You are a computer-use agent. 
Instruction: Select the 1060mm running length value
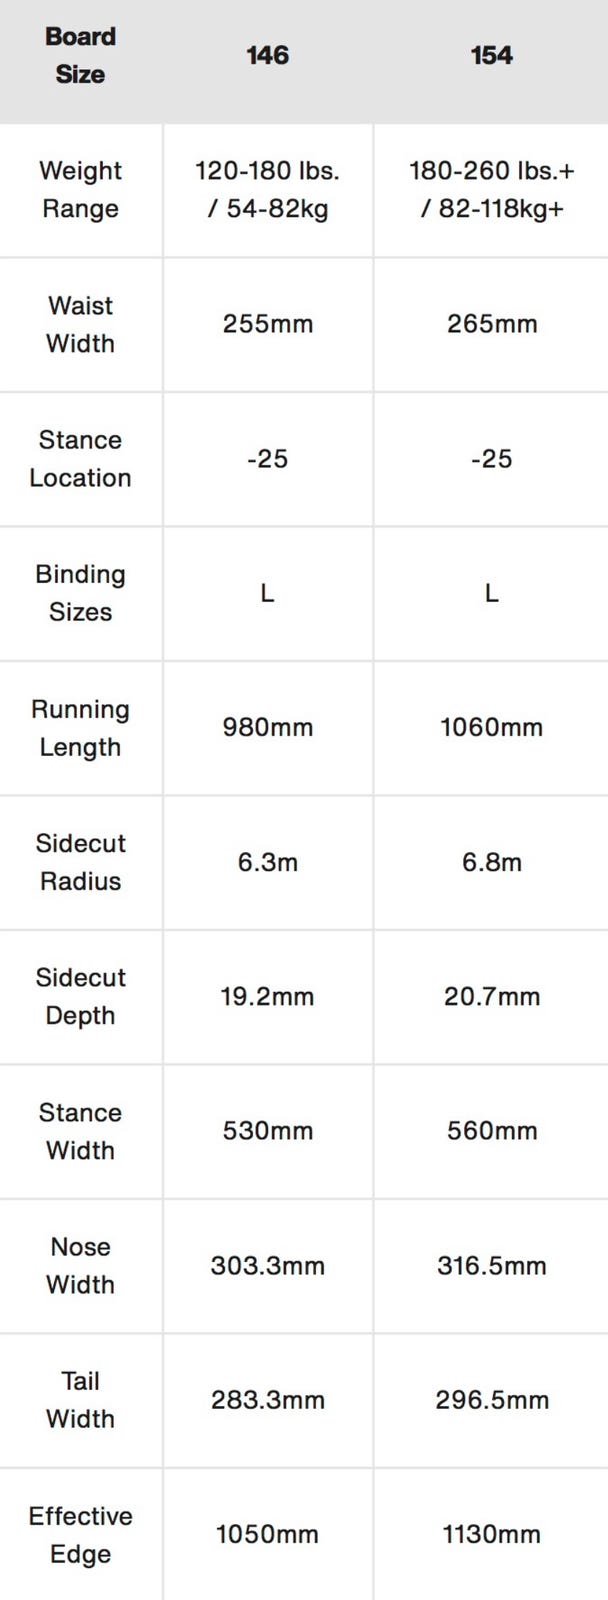point(491,727)
